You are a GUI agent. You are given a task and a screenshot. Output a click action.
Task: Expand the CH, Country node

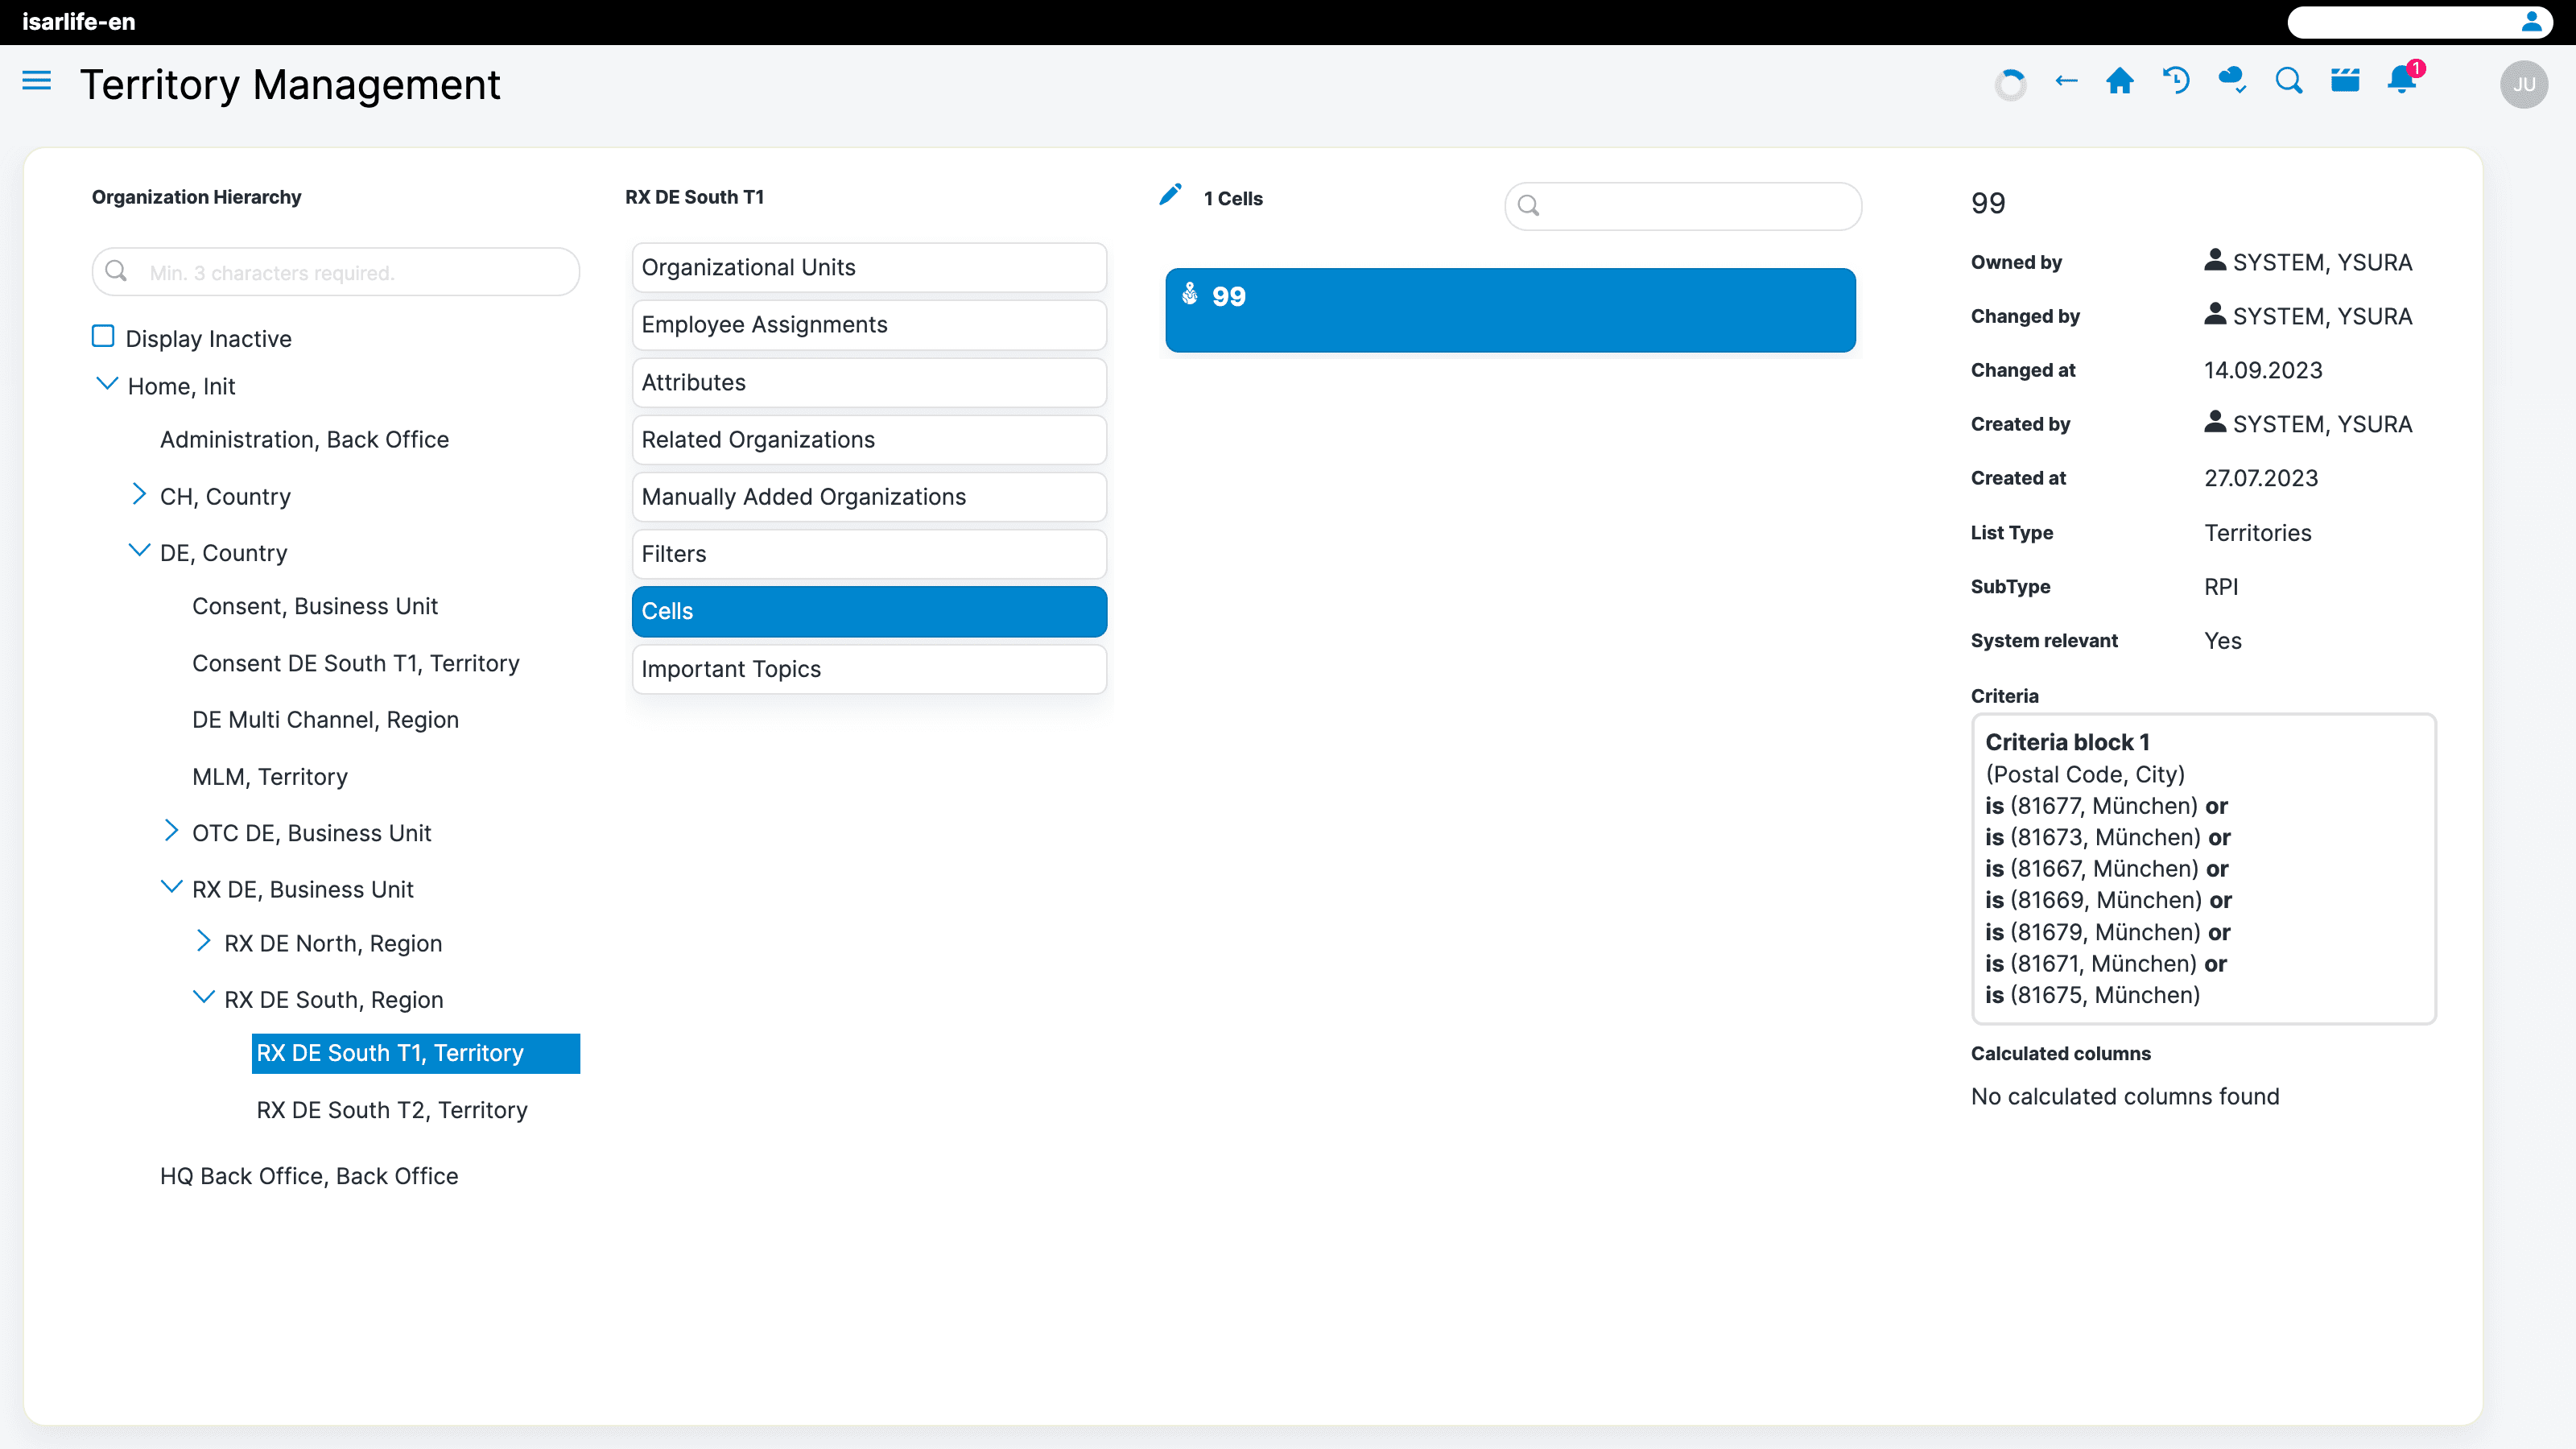tap(139, 495)
